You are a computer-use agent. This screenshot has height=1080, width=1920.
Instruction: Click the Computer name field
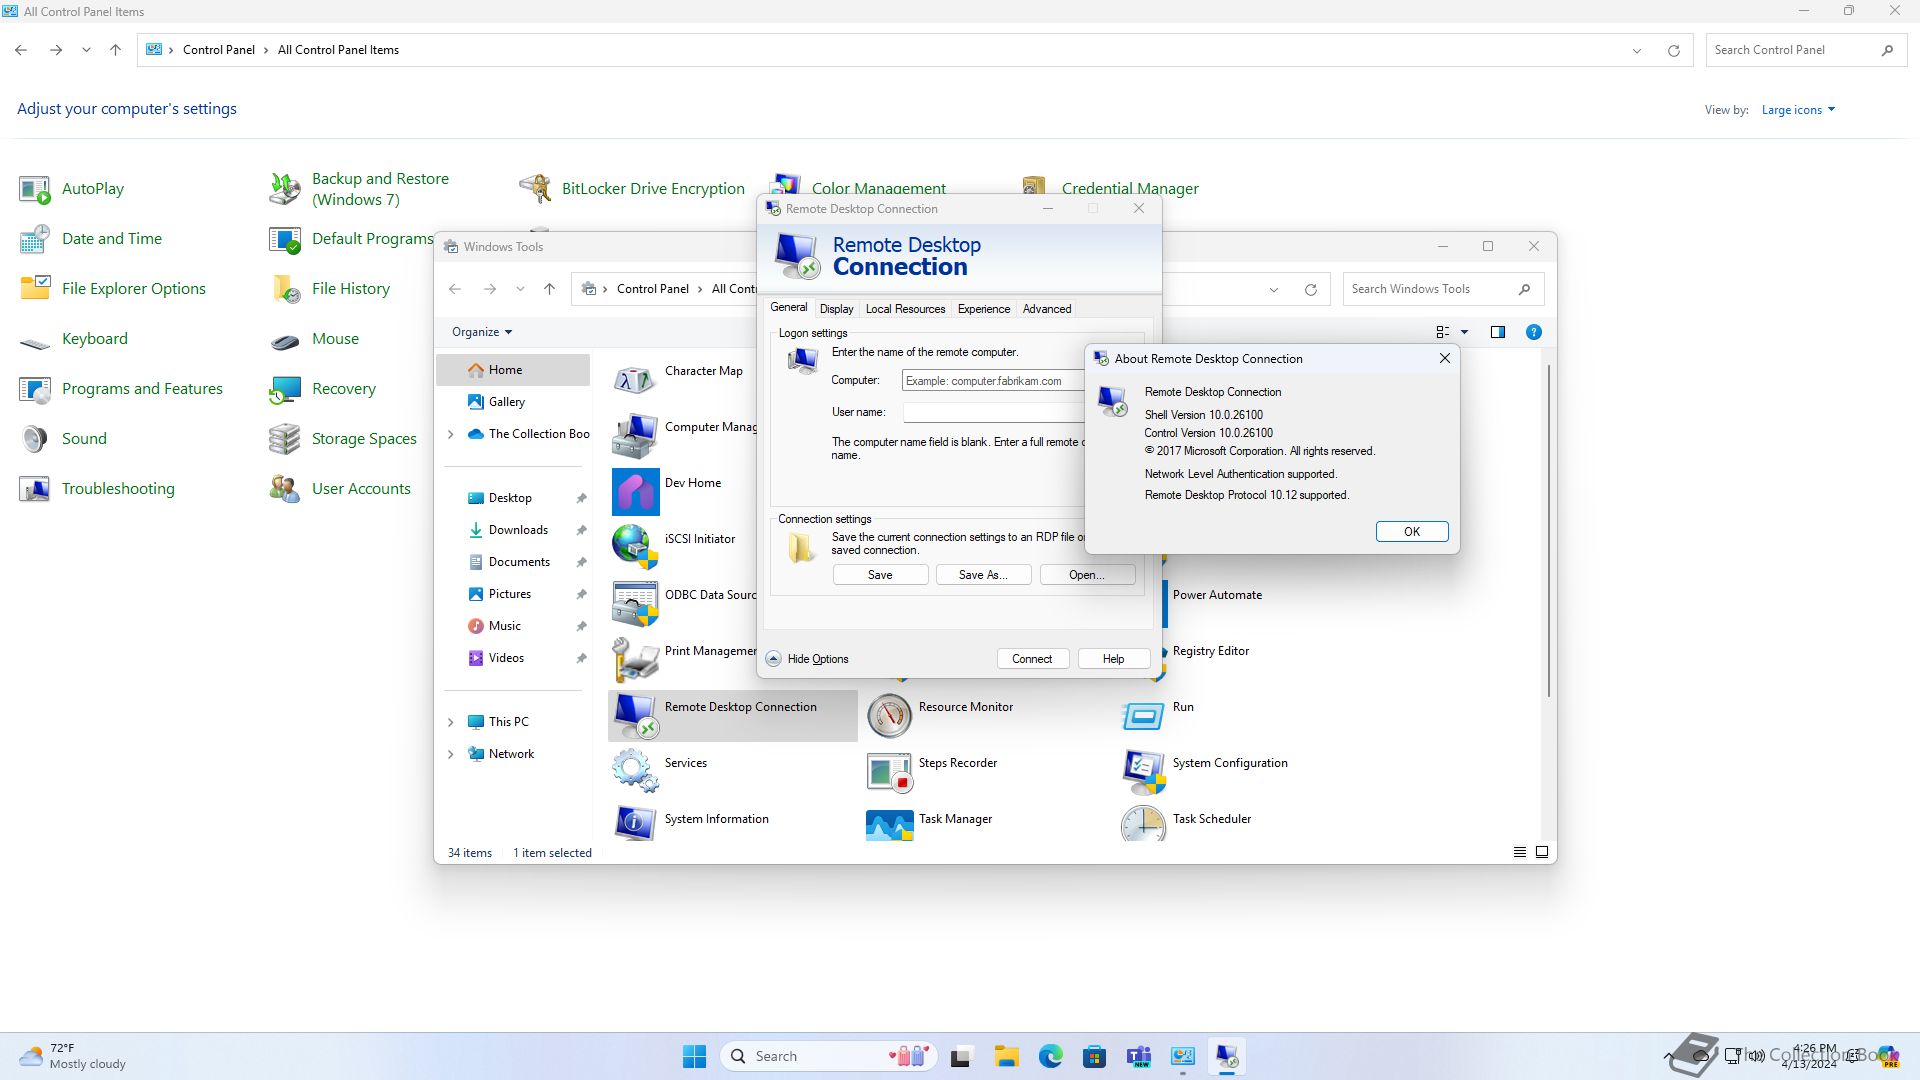pos(993,381)
